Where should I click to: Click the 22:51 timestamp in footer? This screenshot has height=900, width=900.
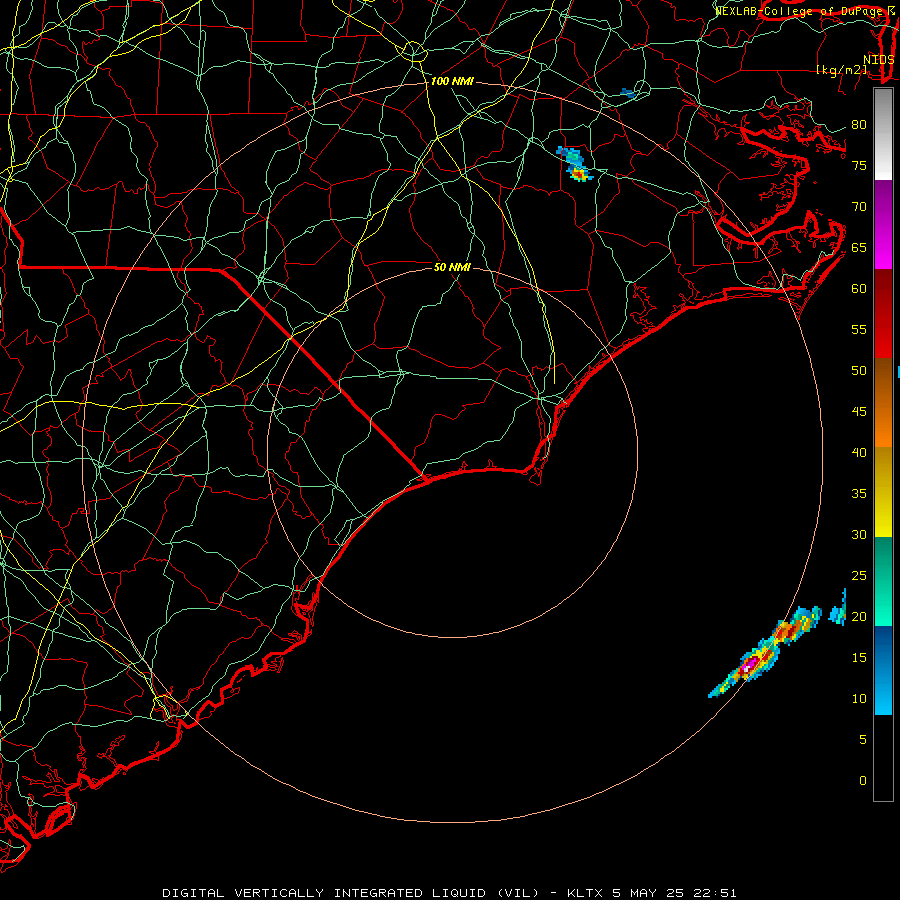[x=715, y=893]
